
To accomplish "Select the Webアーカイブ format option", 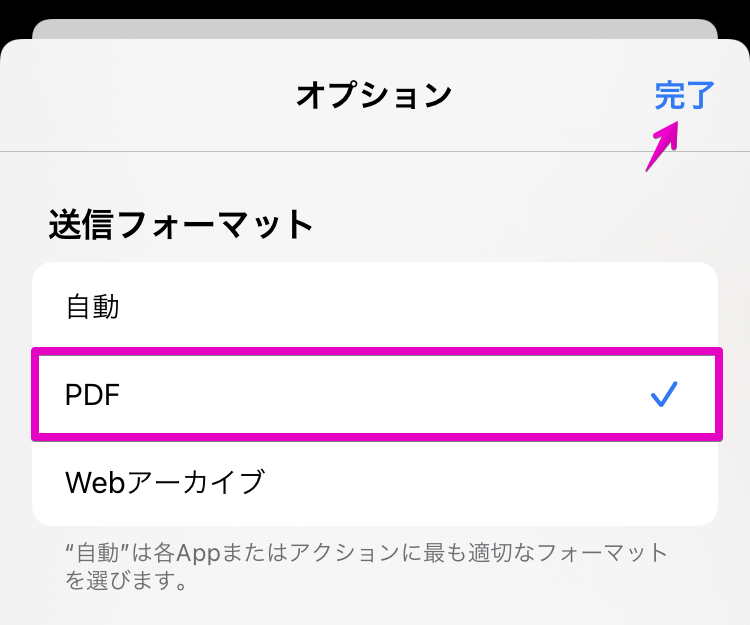I will (x=375, y=482).
